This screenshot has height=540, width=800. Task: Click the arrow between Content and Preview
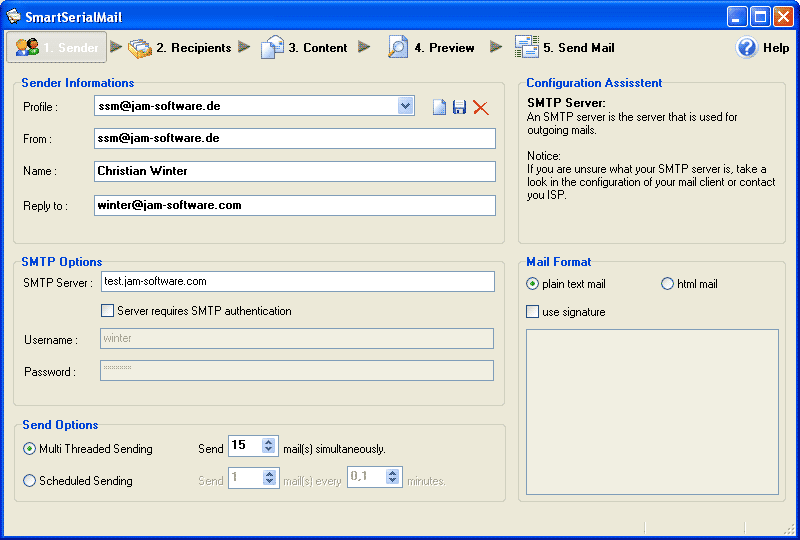364,47
